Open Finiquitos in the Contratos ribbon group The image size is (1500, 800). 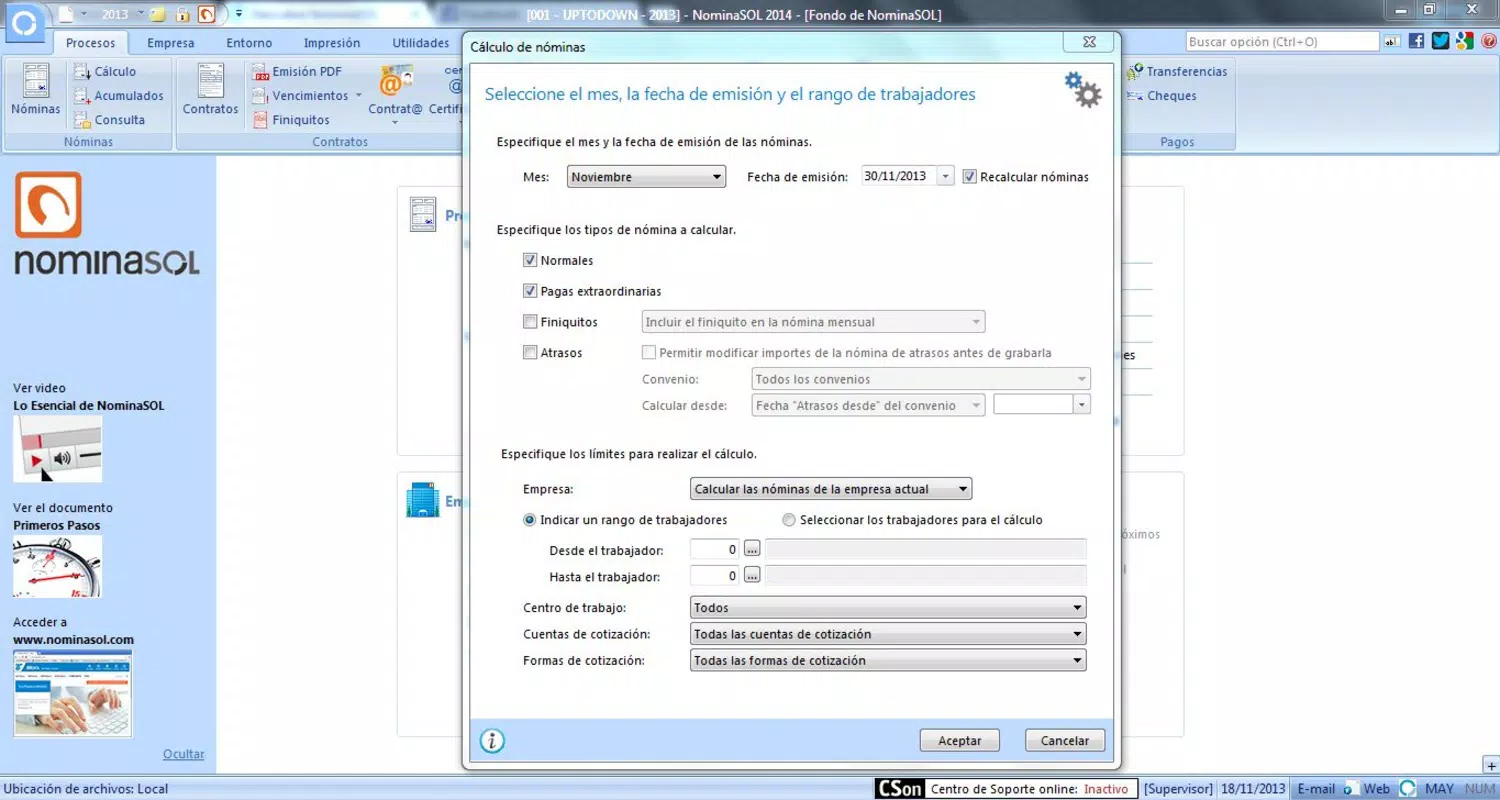click(x=290, y=120)
